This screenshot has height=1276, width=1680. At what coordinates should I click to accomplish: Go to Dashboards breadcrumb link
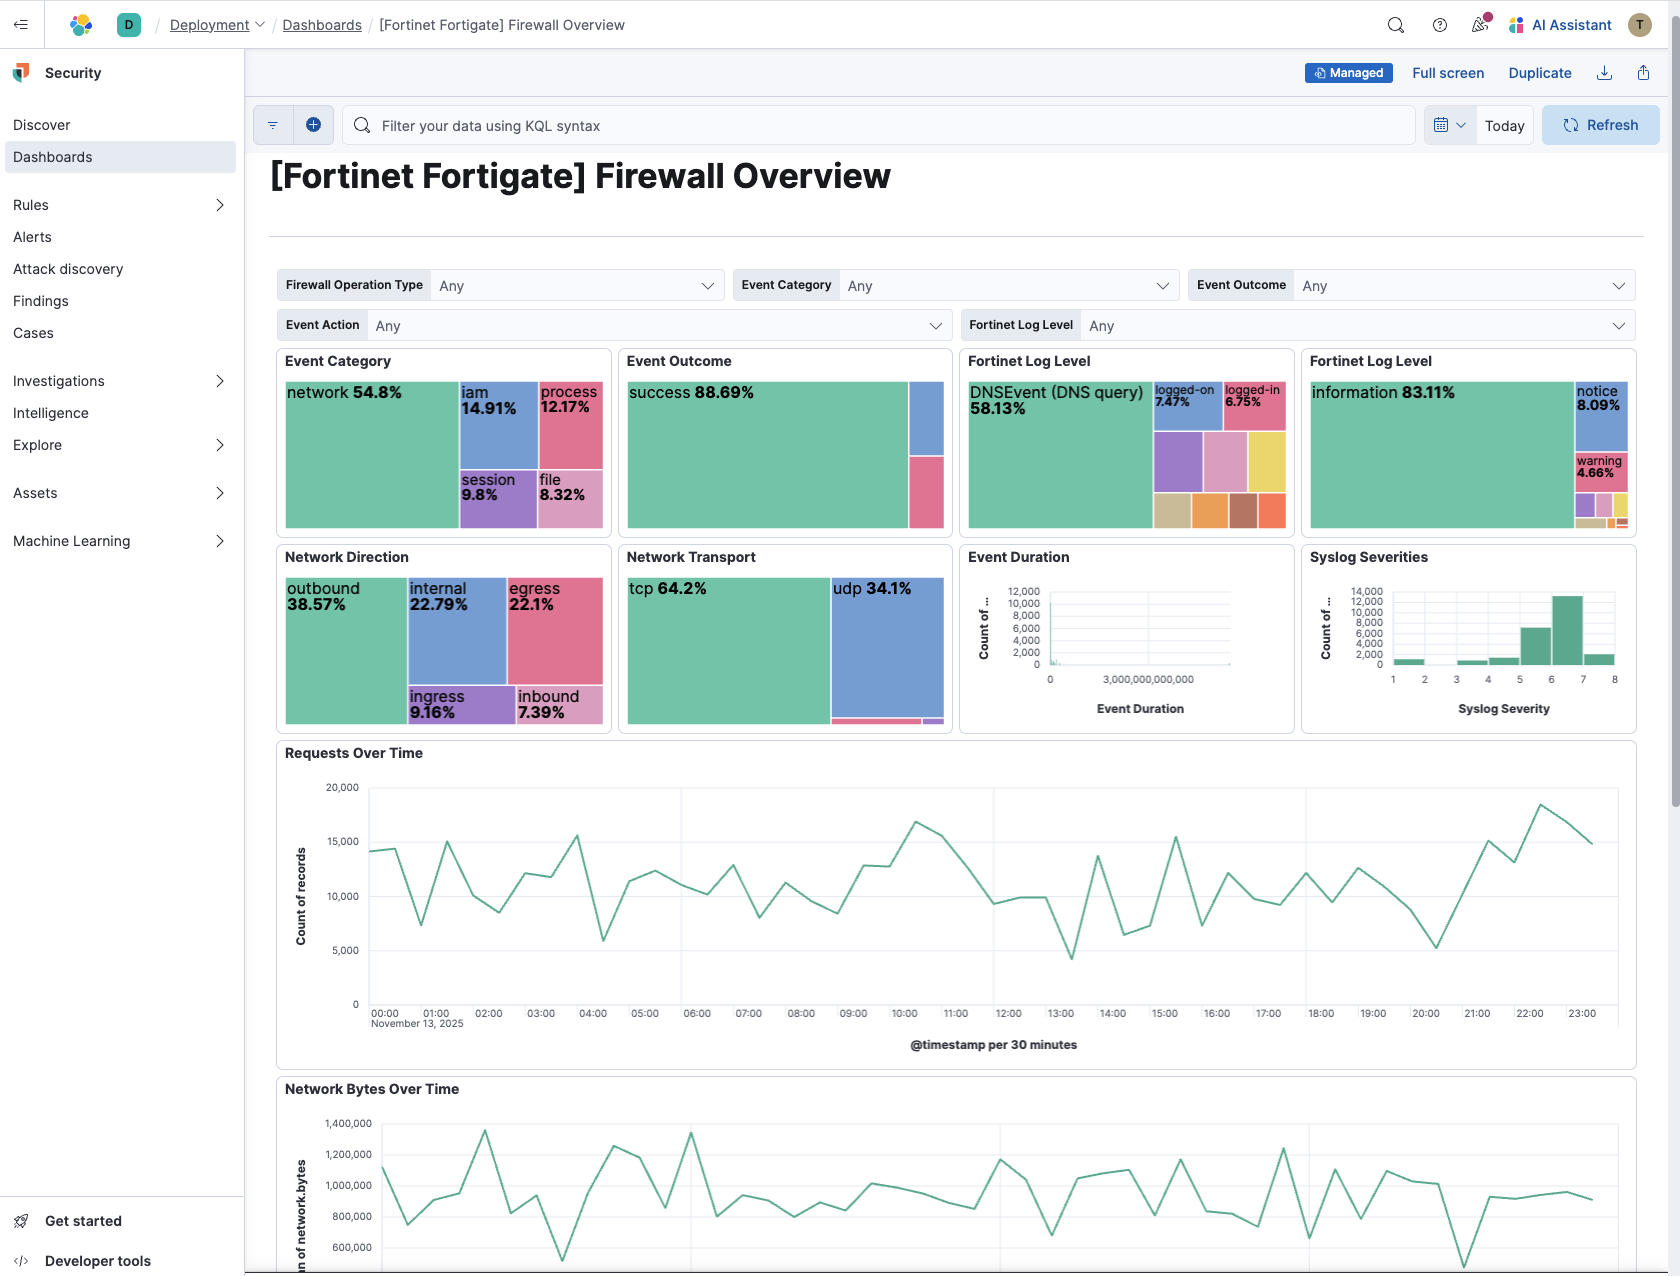[322, 25]
